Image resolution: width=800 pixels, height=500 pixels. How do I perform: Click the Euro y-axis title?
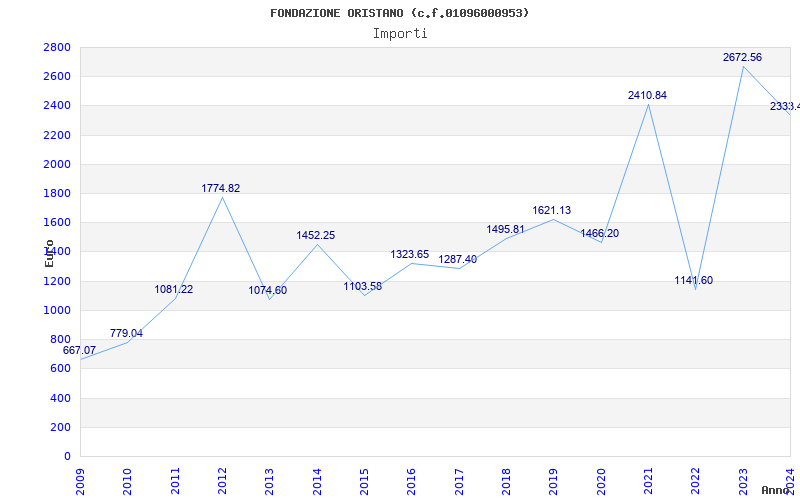click(x=49, y=253)
